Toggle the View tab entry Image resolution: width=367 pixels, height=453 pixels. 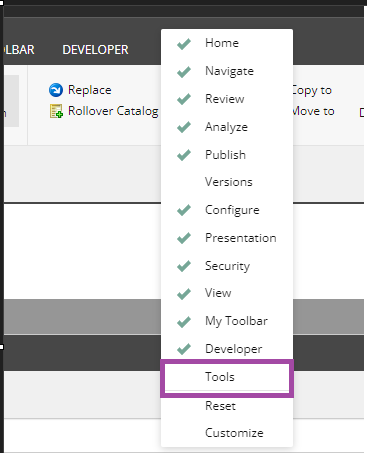point(227,293)
